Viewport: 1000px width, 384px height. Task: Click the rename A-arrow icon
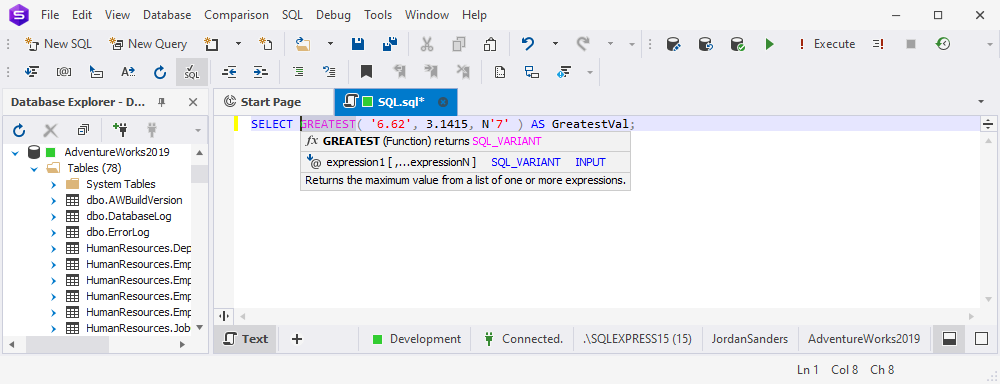[x=128, y=72]
